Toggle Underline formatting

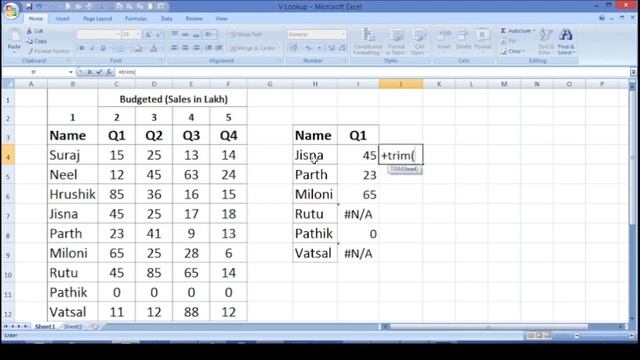click(103, 49)
